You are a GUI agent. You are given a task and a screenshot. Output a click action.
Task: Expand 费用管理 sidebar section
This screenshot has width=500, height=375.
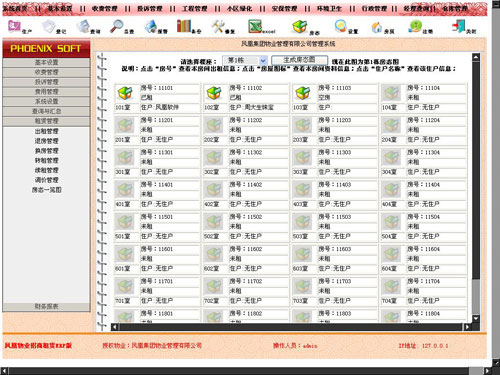[x=46, y=92]
